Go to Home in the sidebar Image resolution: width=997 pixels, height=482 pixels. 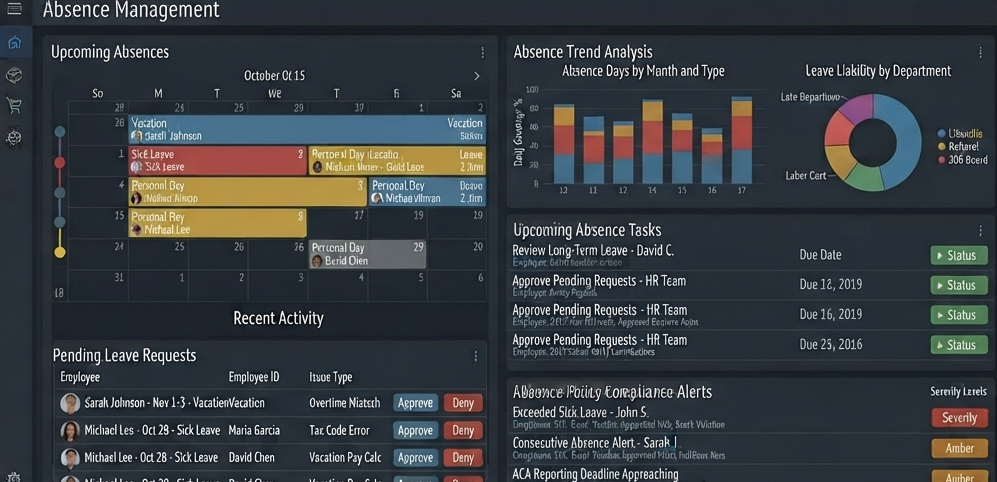[14, 43]
